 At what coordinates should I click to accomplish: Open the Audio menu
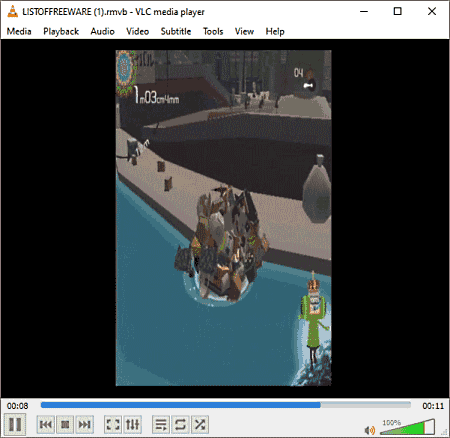pos(102,31)
